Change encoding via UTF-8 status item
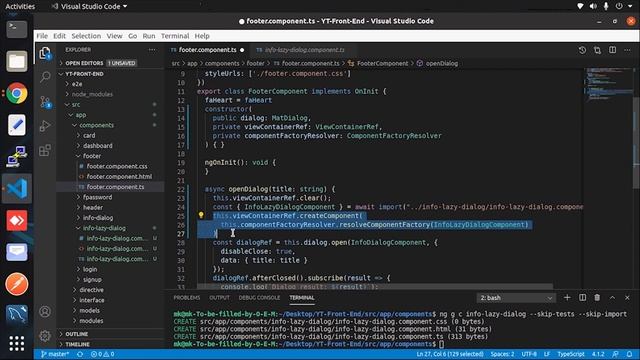The image size is (640, 360). 529,354
